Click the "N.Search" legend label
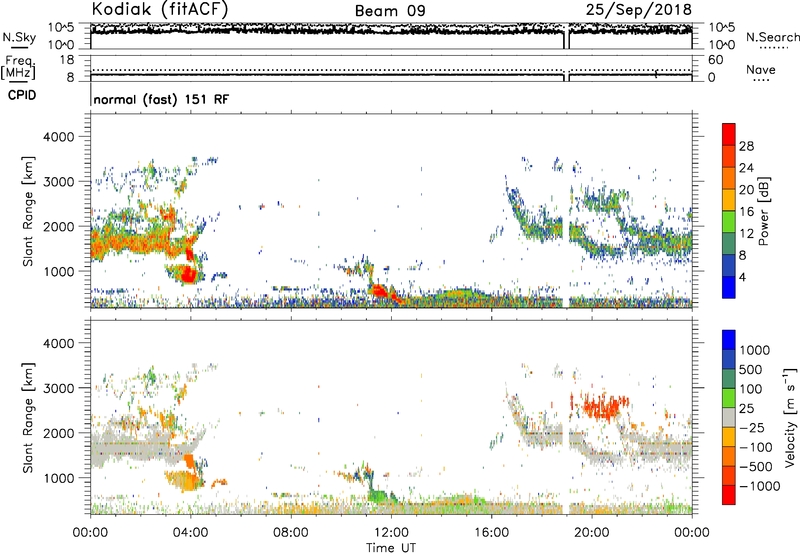The height and width of the screenshot is (554, 800). 772,37
